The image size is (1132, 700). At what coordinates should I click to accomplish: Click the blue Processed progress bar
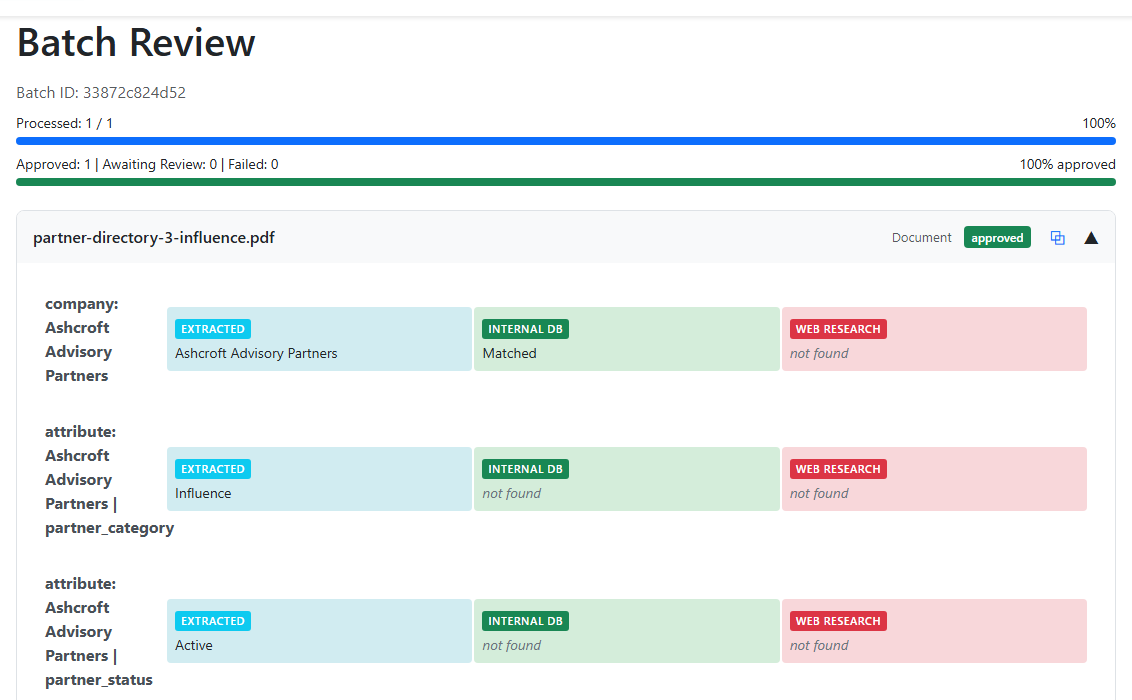566,141
